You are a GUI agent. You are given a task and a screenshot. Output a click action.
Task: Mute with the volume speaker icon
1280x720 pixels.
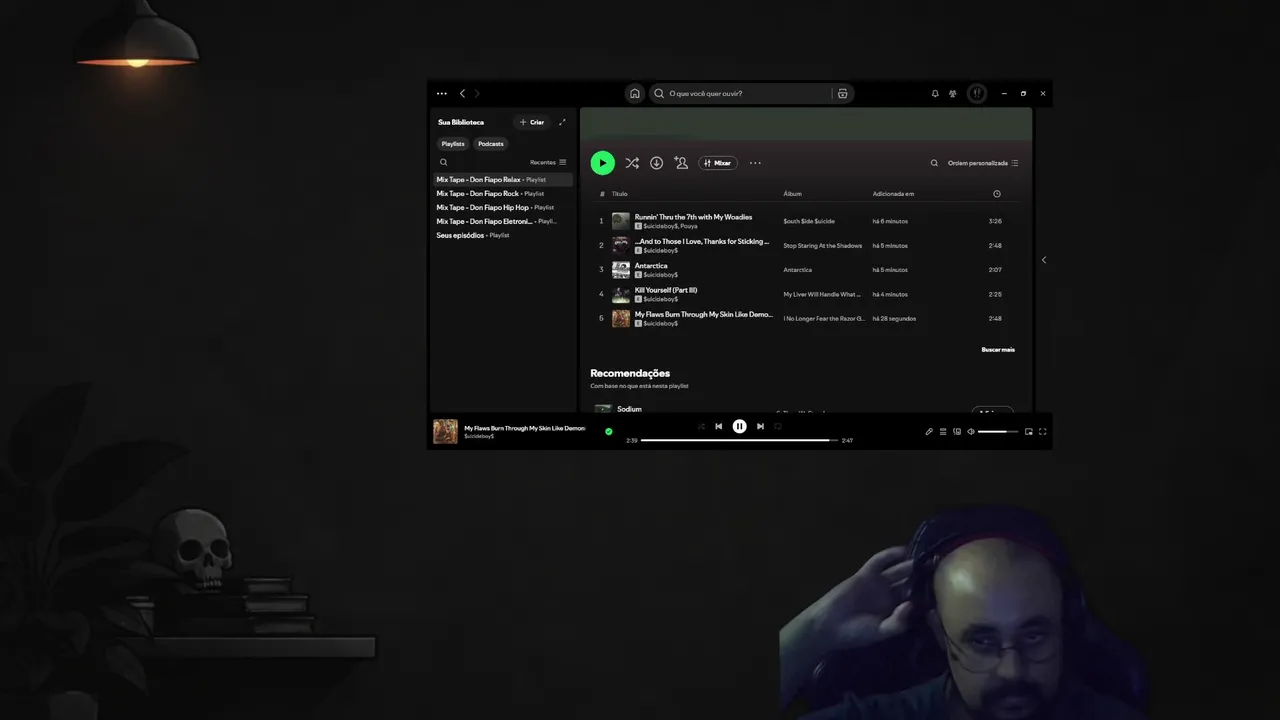(x=971, y=432)
